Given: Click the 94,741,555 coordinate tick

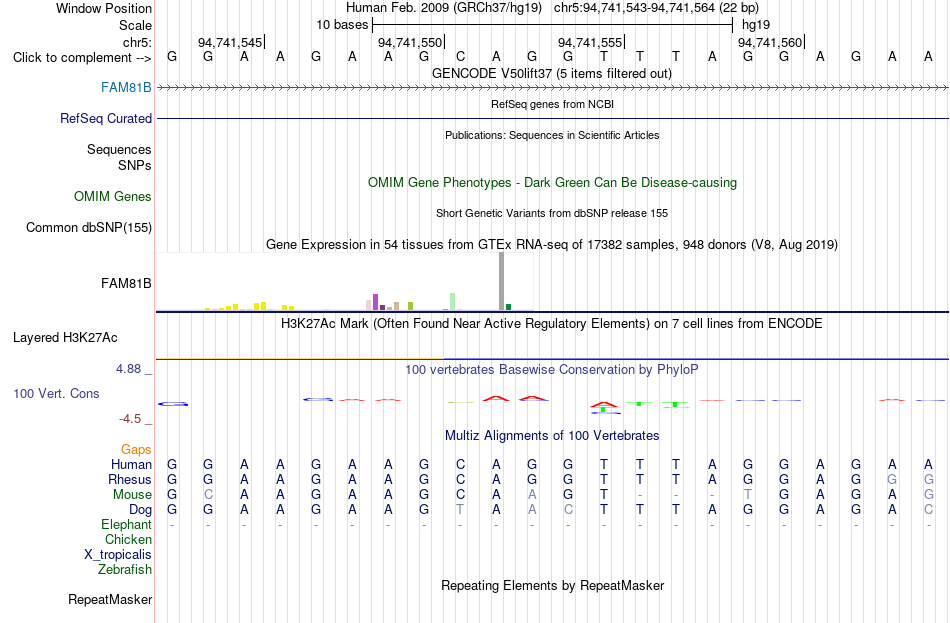Looking at the screenshot, I should pyautogui.click(x=590, y=42).
